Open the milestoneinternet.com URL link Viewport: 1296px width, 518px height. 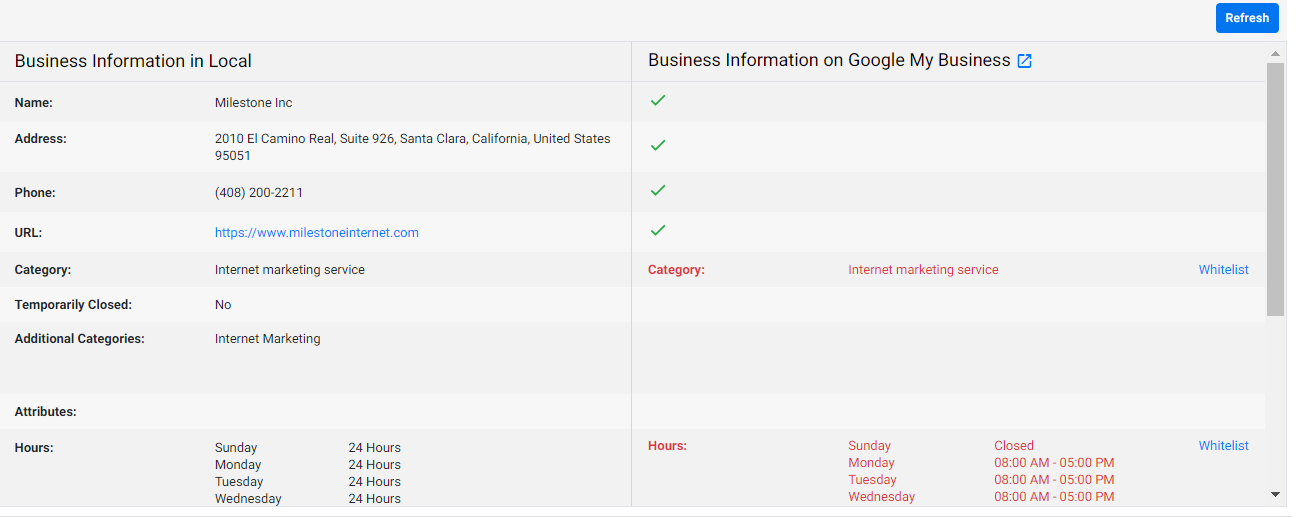tap(317, 233)
